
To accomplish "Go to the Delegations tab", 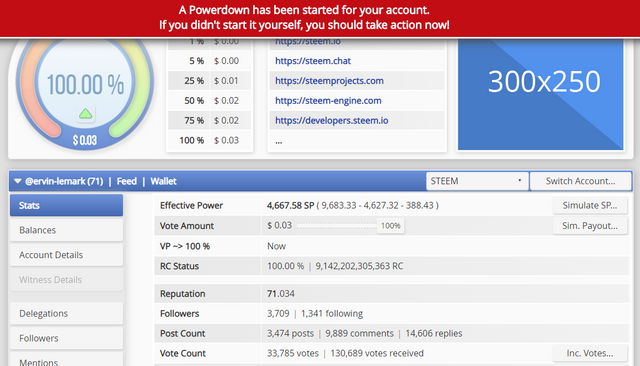I will click(x=67, y=313).
